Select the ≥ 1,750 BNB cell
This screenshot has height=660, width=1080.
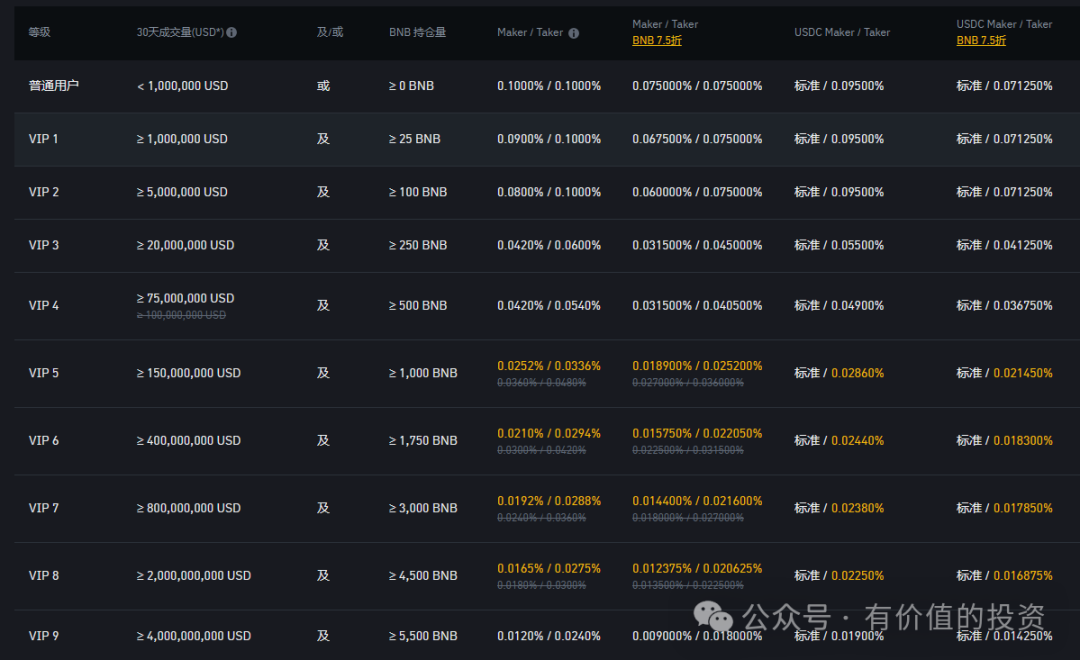tap(423, 441)
